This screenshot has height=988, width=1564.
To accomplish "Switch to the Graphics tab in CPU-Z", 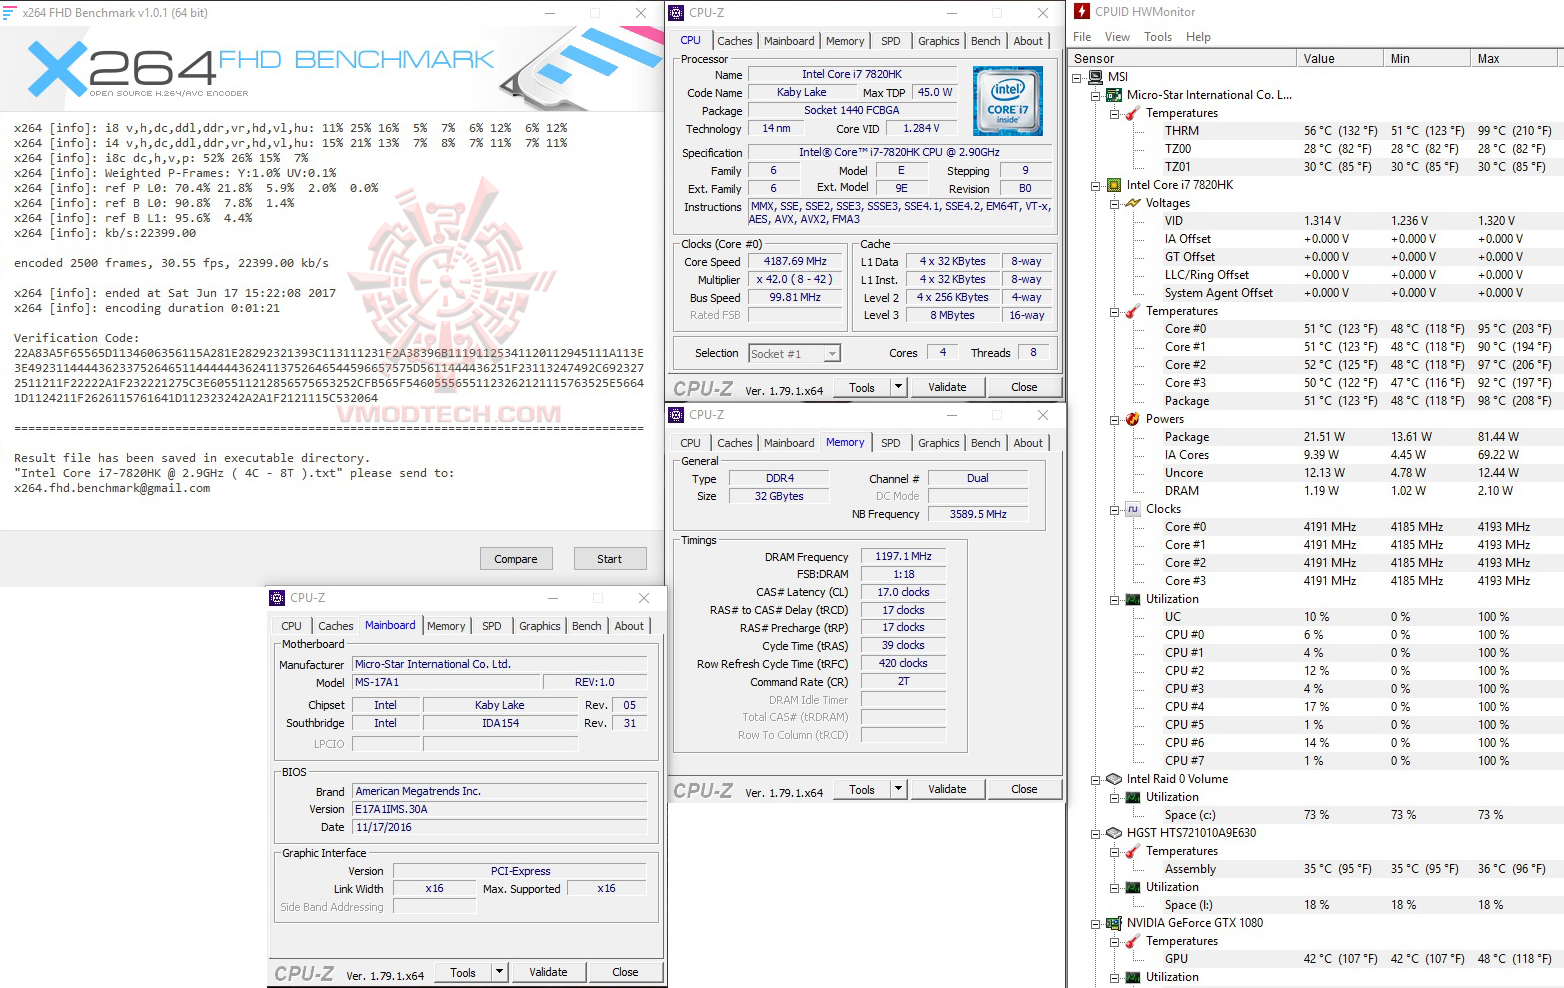I will coord(938,40).
